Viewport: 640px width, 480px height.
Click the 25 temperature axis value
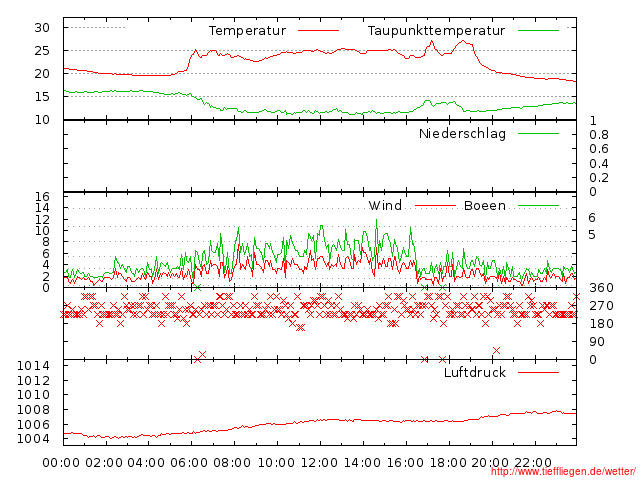42,51
